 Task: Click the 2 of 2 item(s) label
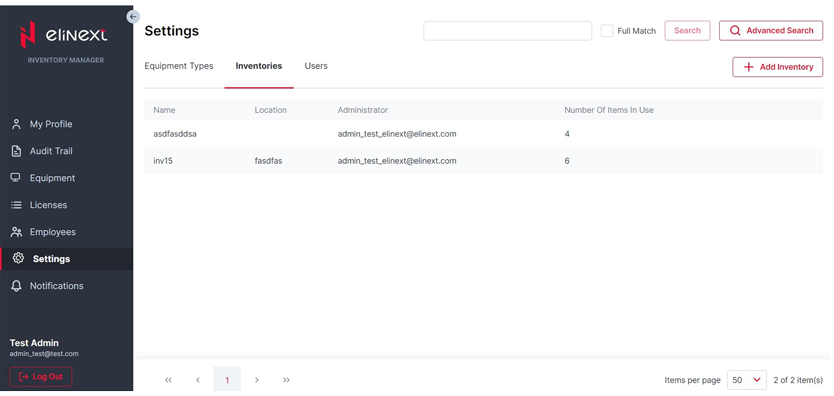coord(798,380)
